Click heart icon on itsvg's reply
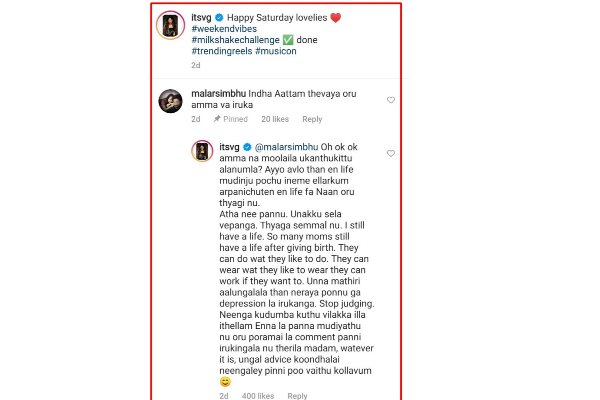The image size is (600, 400). tap(390, 153)
